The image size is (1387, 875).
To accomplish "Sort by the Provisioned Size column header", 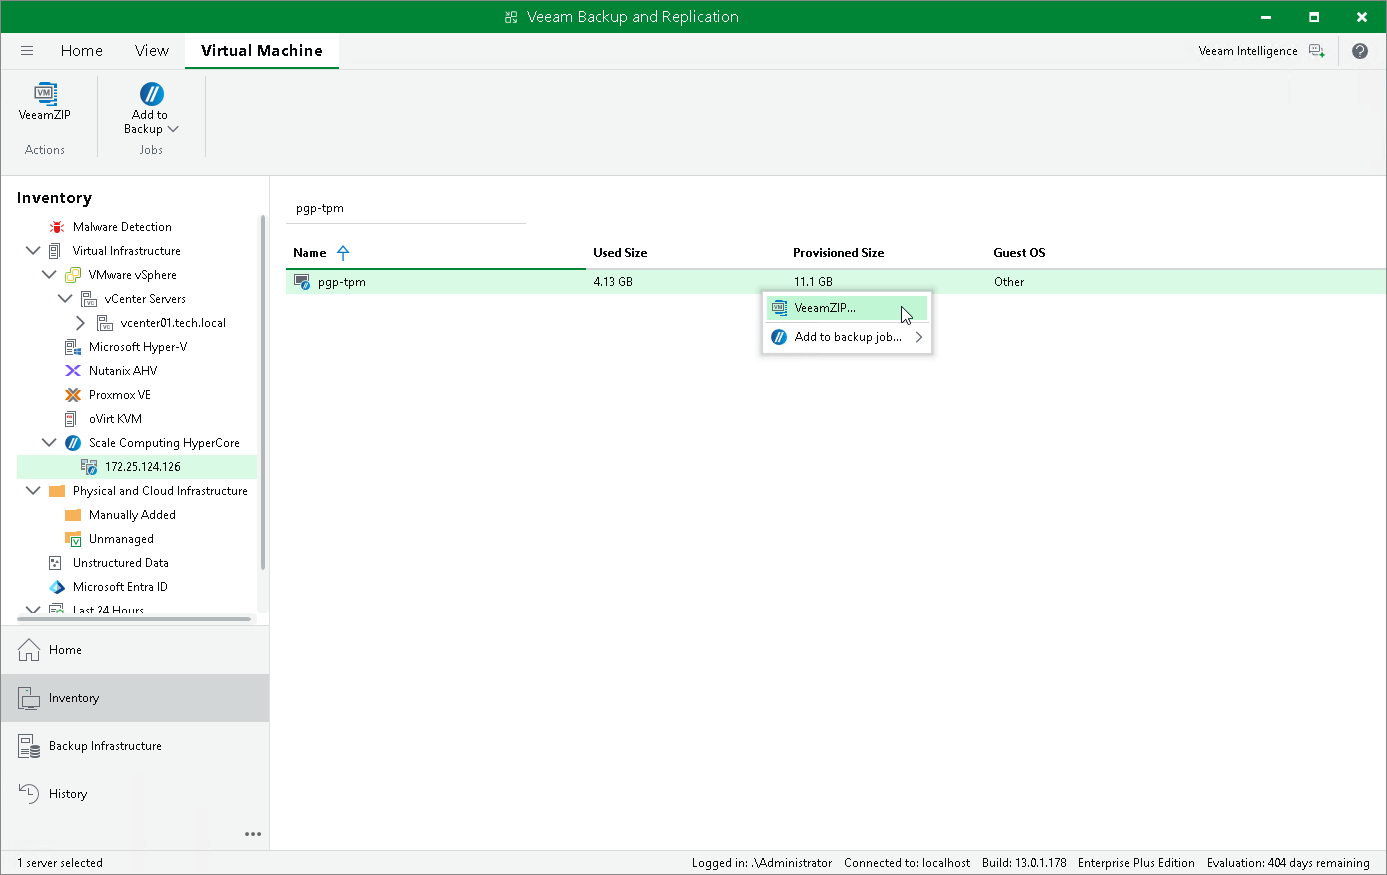I will point(839,253).
